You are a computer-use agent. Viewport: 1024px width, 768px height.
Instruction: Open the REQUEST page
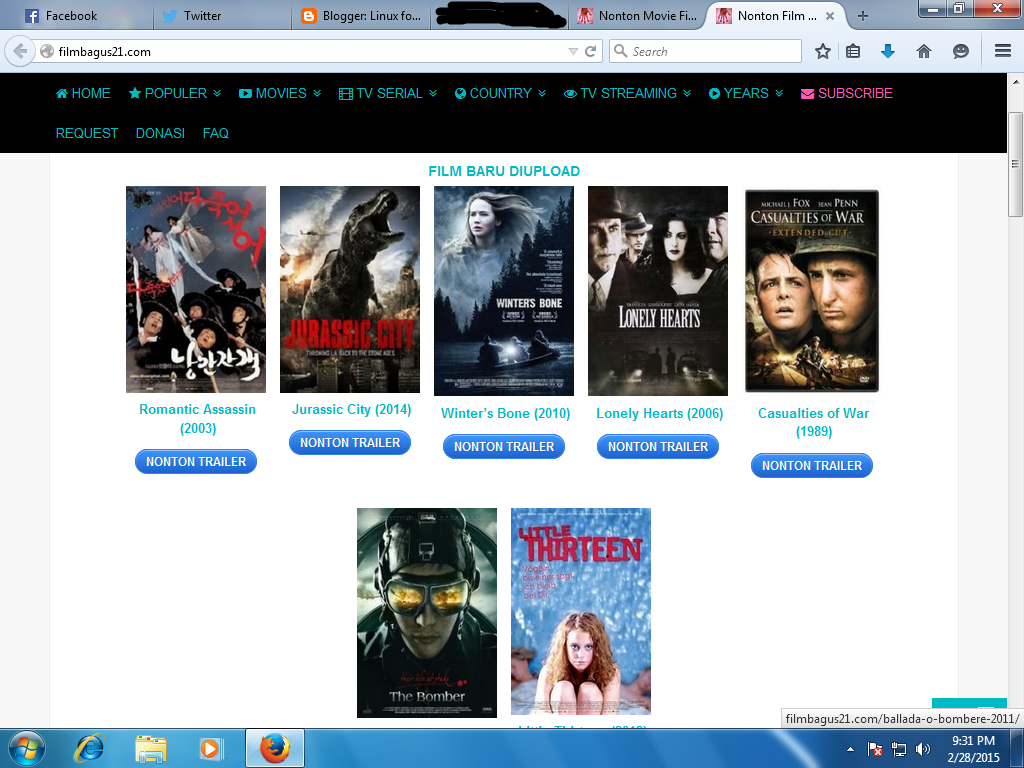(x=87, y=133)
